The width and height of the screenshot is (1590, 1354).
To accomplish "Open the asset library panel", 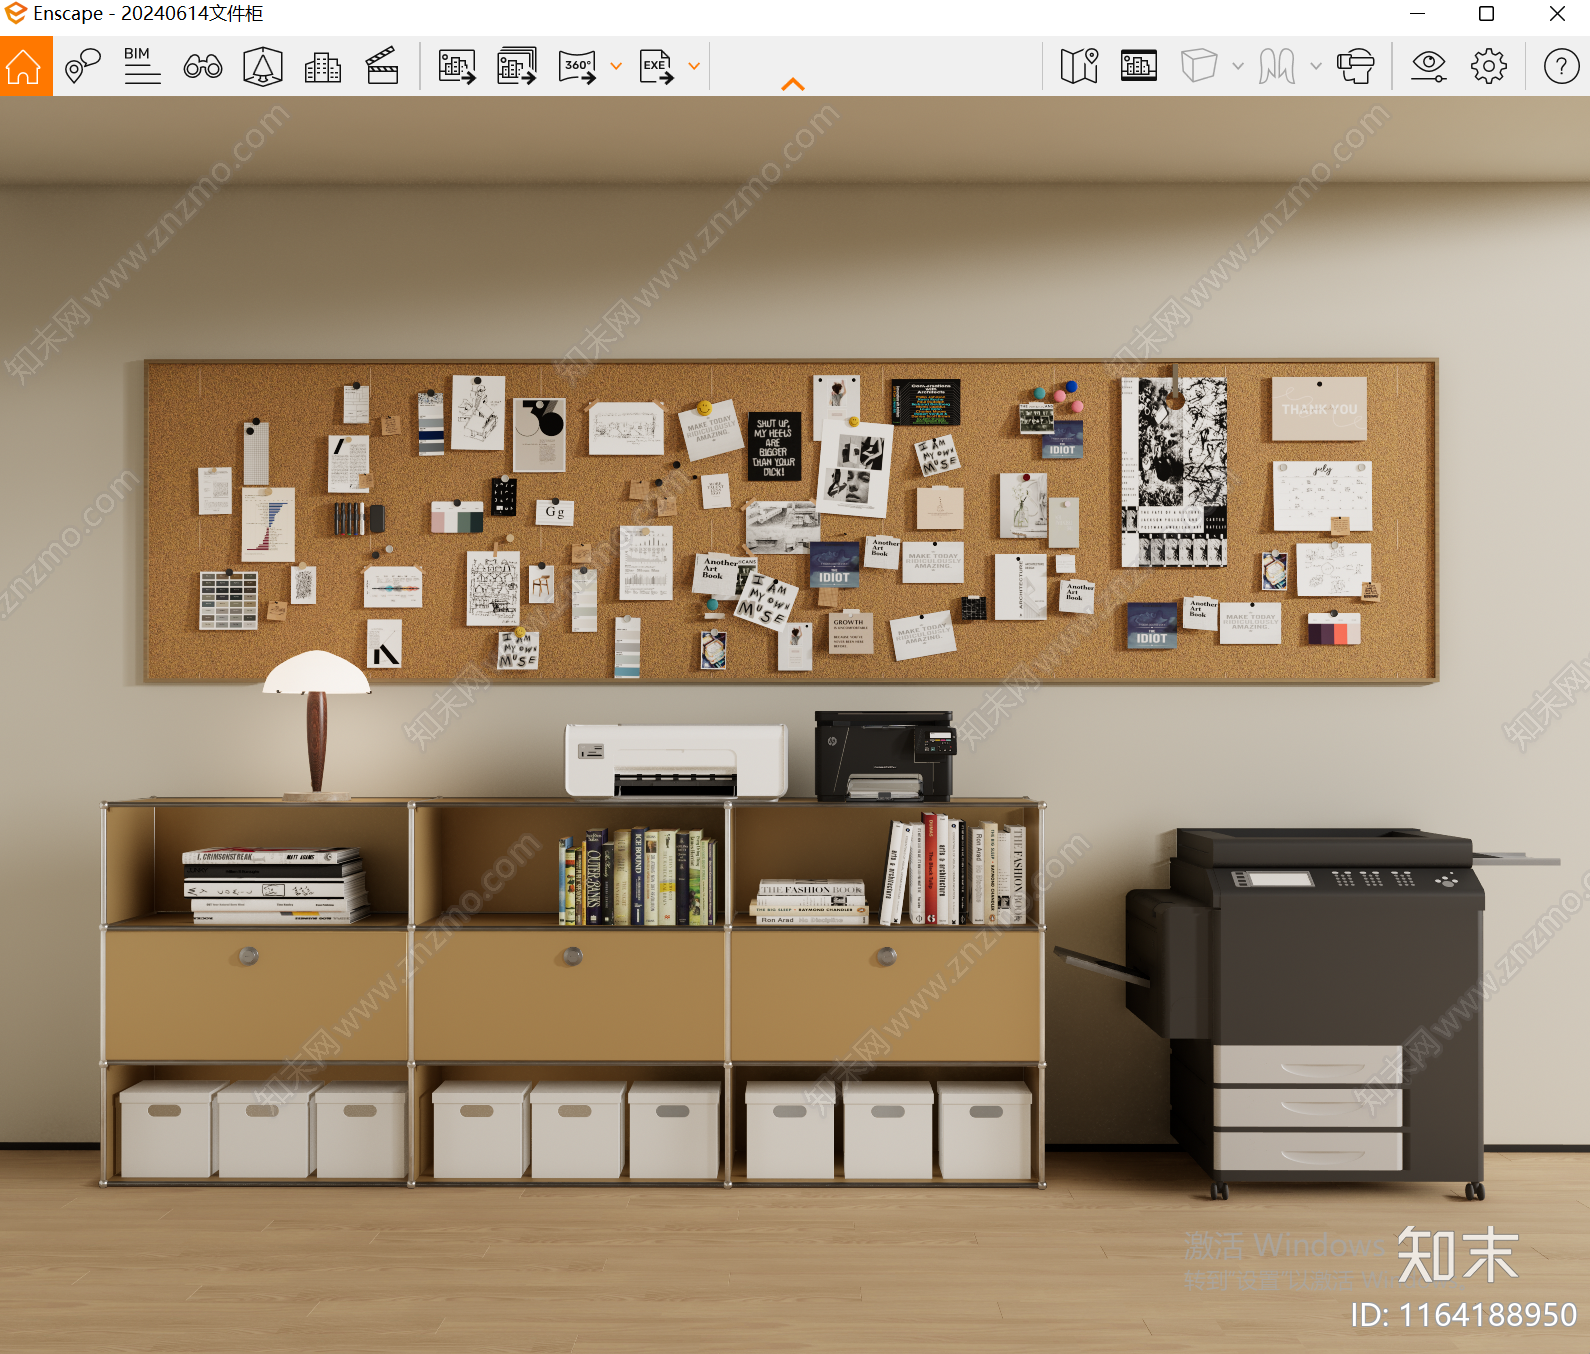I will coord(1139,66).
